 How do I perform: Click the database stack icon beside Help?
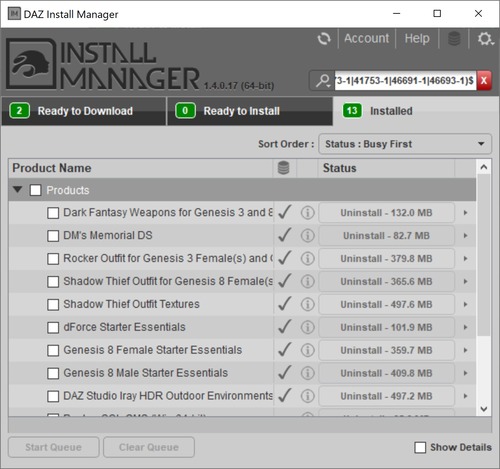click(454, 39)
